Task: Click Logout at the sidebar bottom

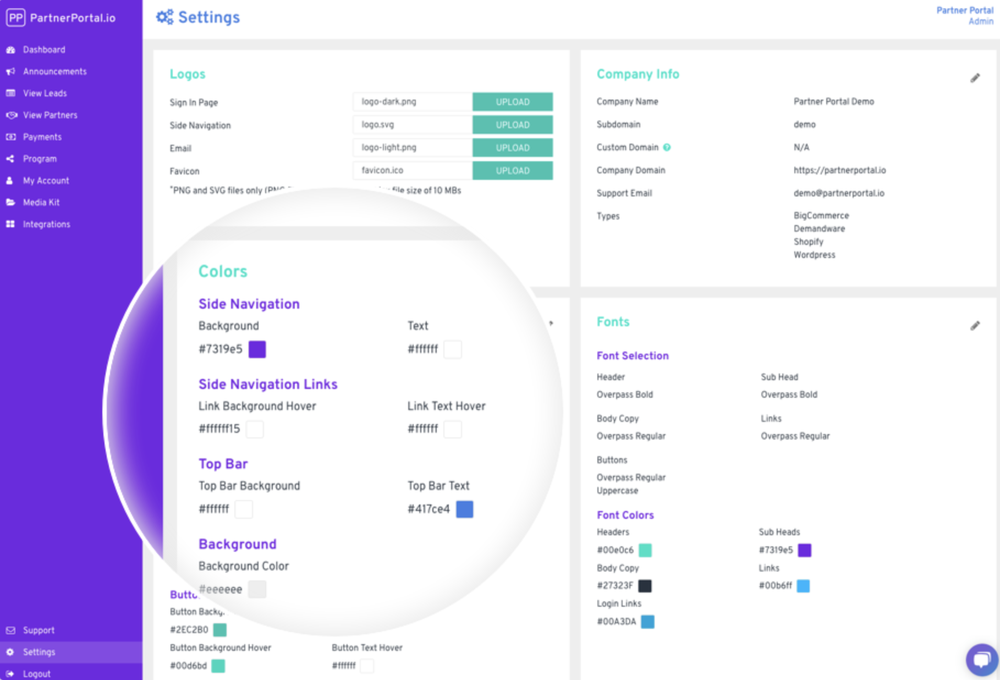Action: 40,673
